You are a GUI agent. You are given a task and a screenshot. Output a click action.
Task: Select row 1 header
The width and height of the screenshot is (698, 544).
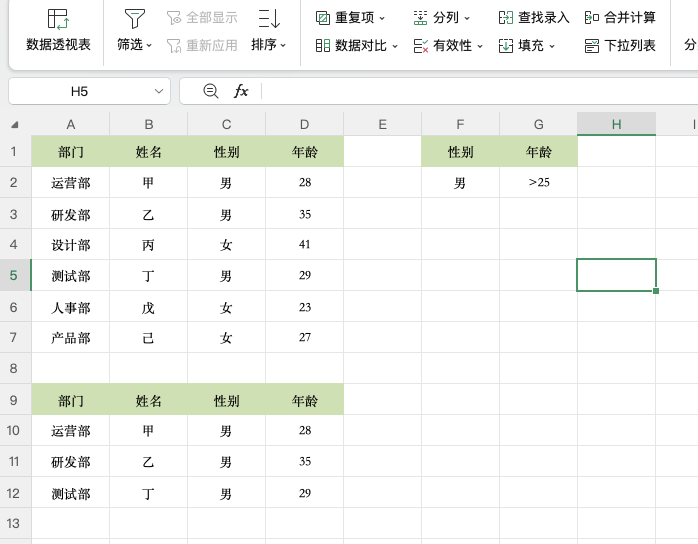(x=14, y=151)
